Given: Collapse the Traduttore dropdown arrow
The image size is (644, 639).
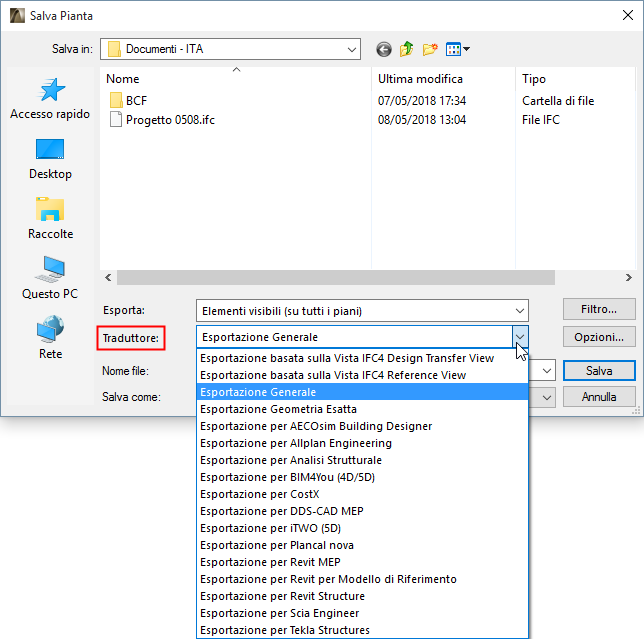Looking at the screenshot, I should click(520, 337).
